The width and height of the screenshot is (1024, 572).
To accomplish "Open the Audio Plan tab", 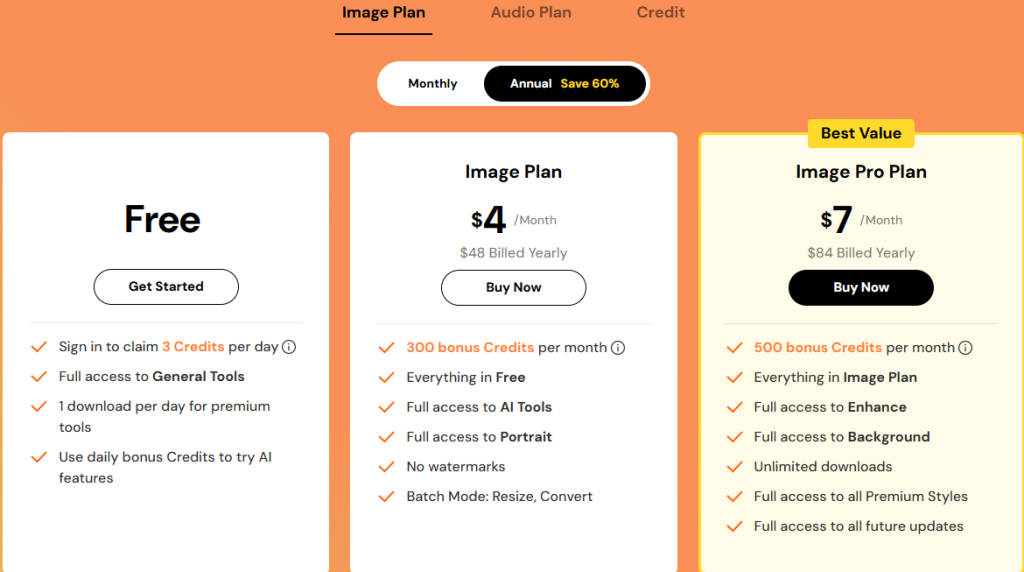I will 531,13.
